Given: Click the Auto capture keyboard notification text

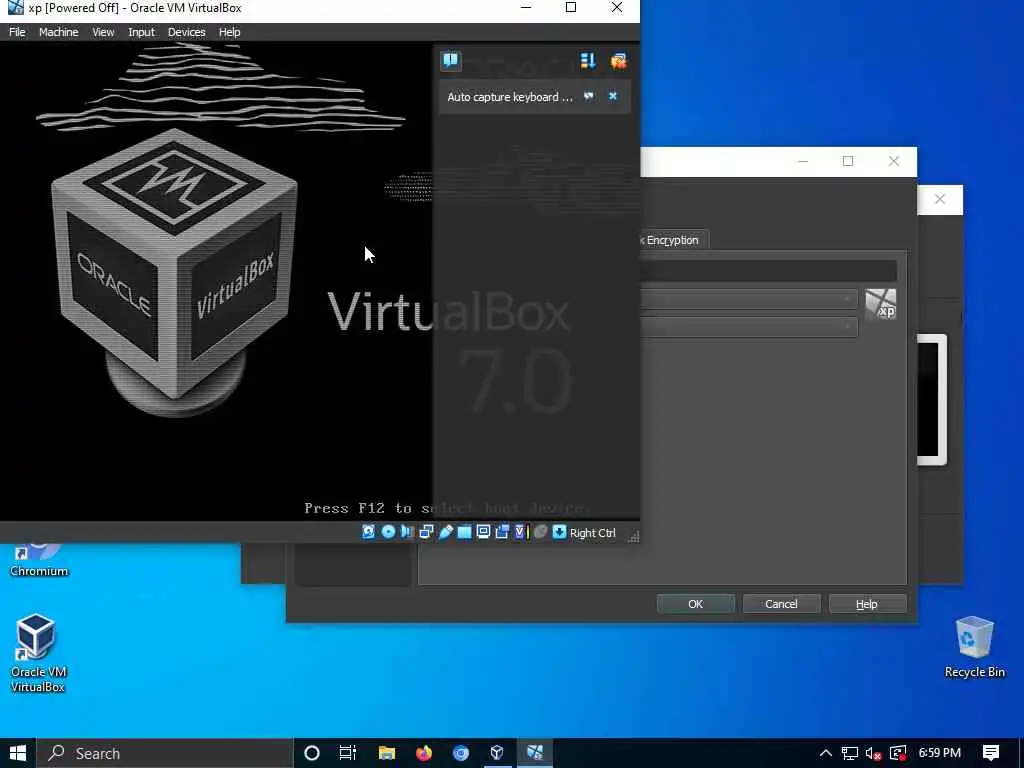Looking at the screenshot, I should point(509,97).
